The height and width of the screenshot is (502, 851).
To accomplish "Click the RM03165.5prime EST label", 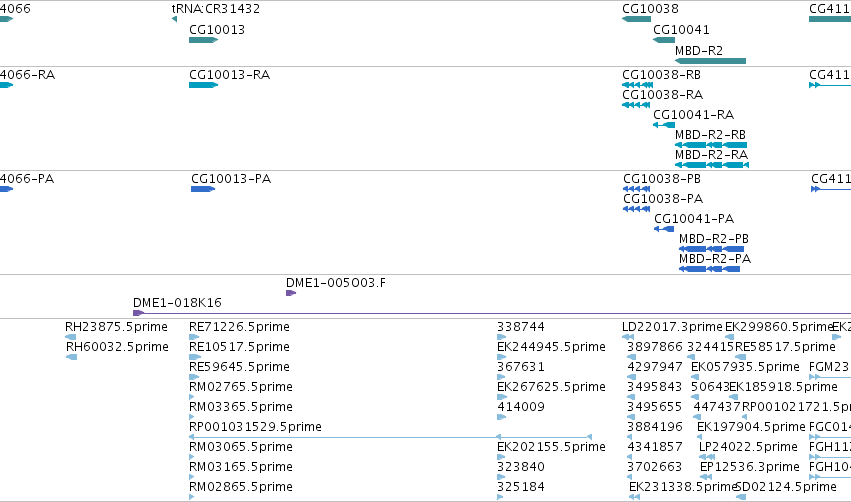I will tap(240, 467).
